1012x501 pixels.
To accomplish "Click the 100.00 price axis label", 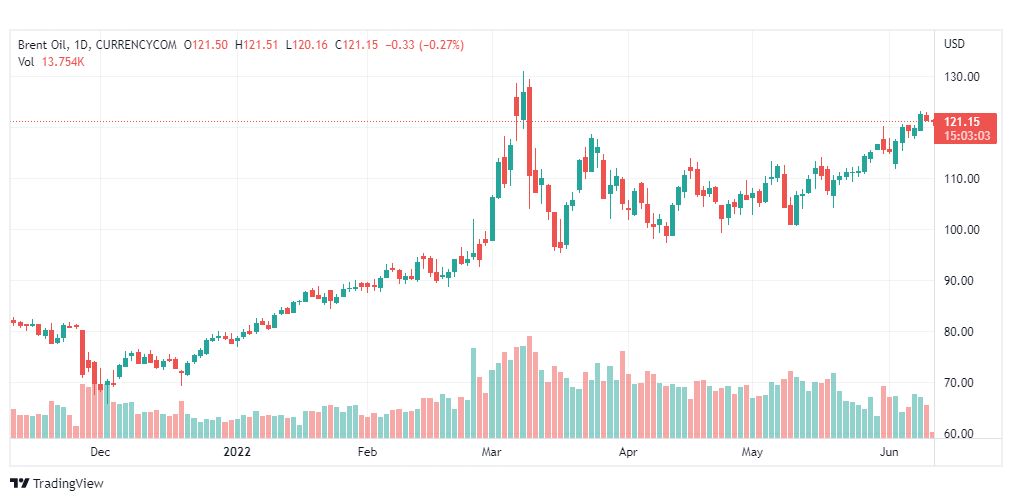I will tap(961, 230).
